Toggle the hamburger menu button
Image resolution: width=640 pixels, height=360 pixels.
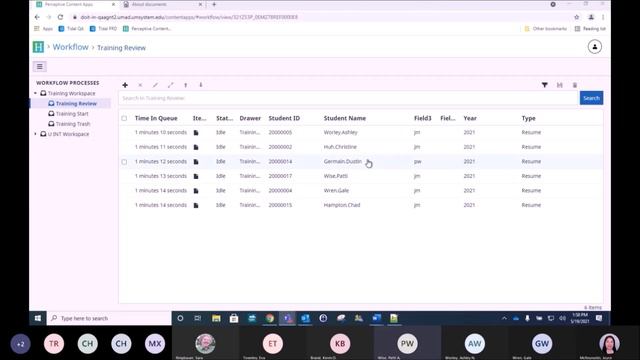[40, 67]
